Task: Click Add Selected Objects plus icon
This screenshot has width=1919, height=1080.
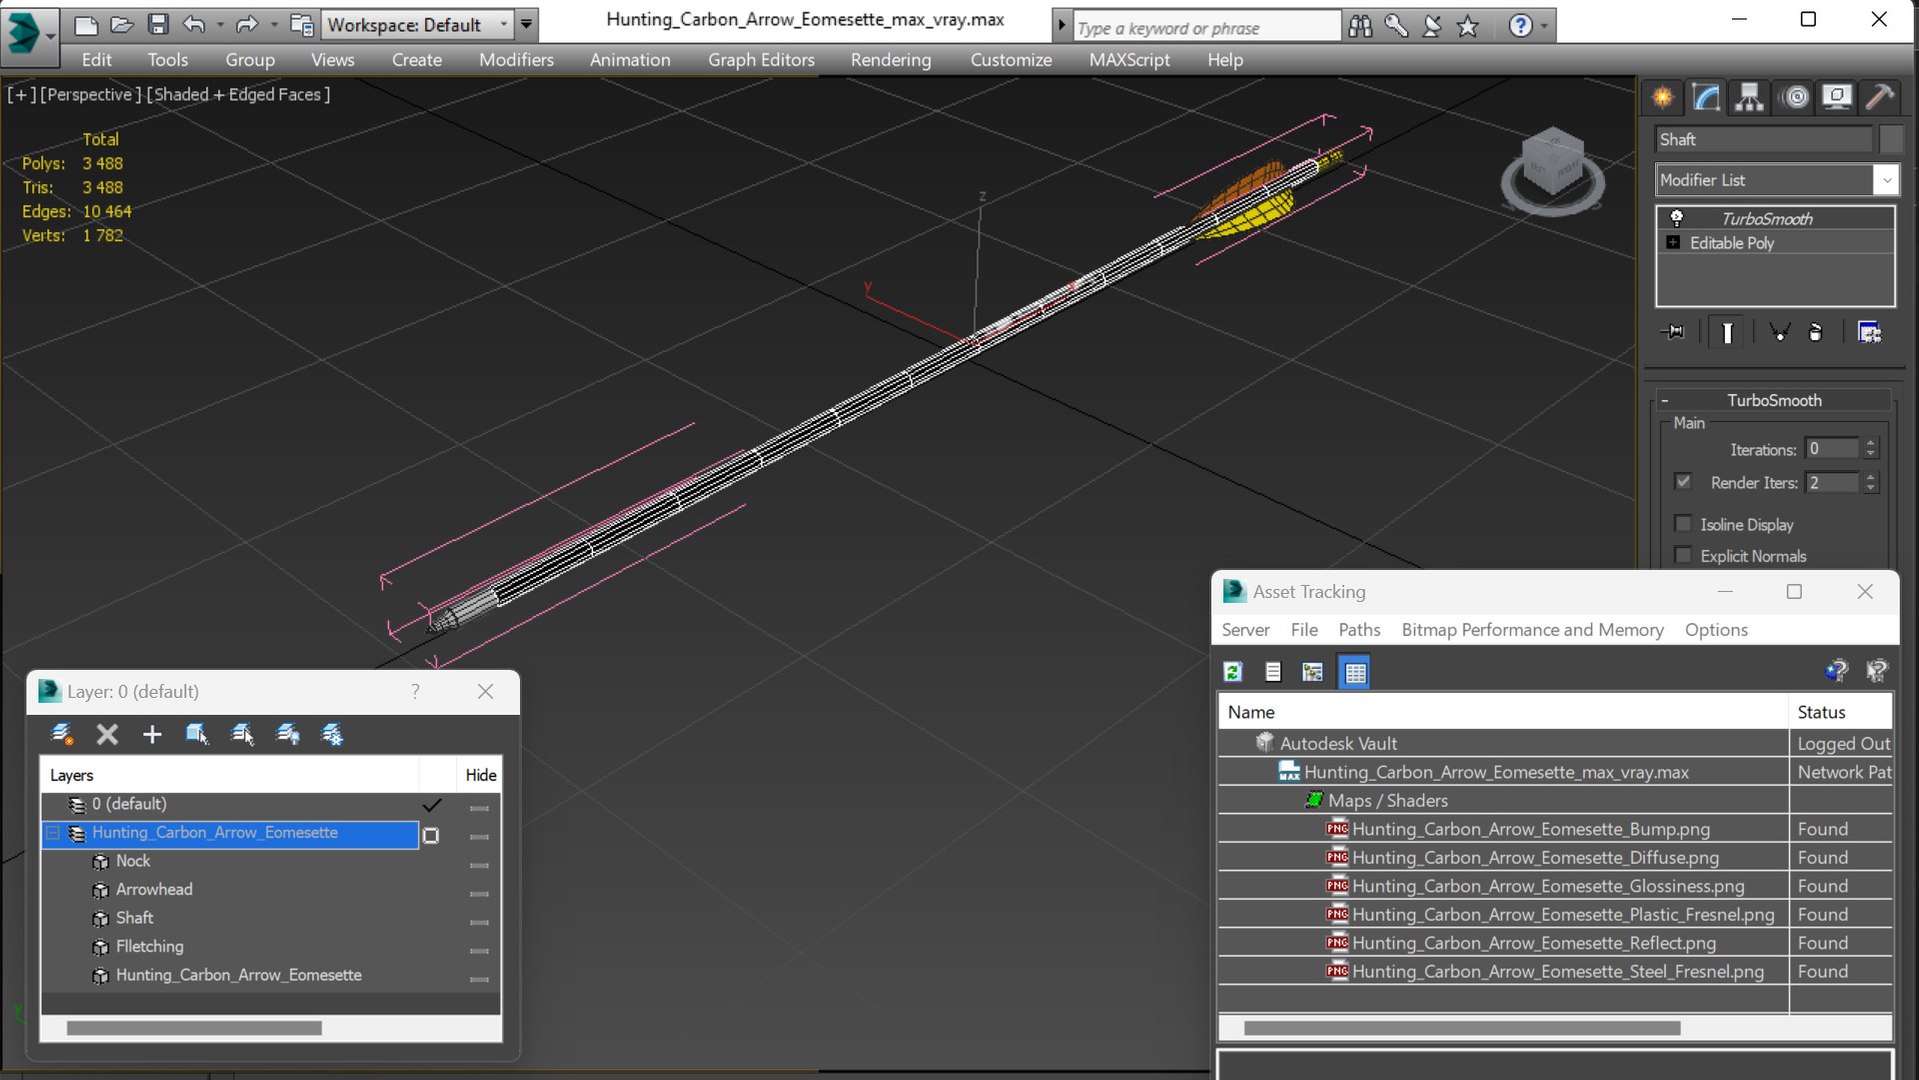Action: [x=152, y=735]
